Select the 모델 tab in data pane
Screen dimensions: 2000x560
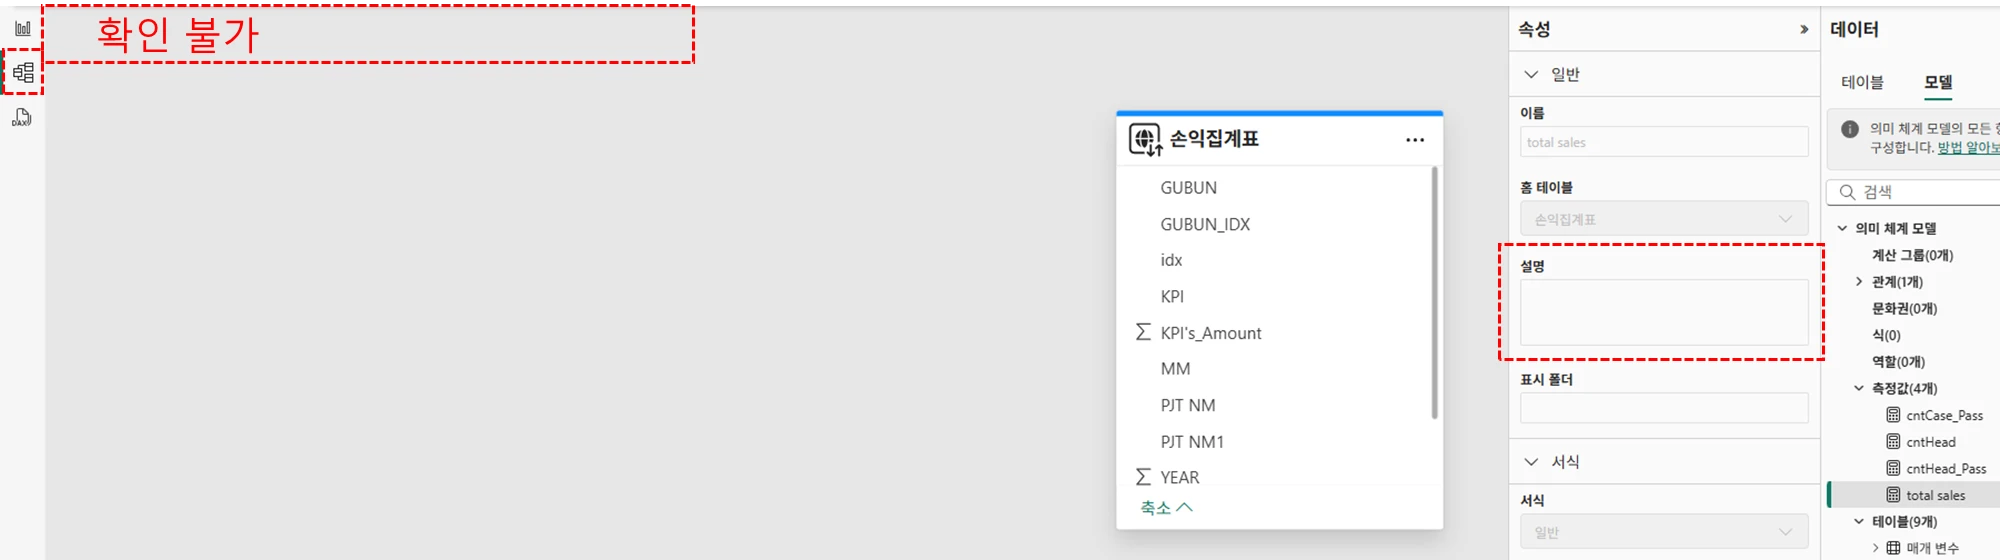[1938, 83]
